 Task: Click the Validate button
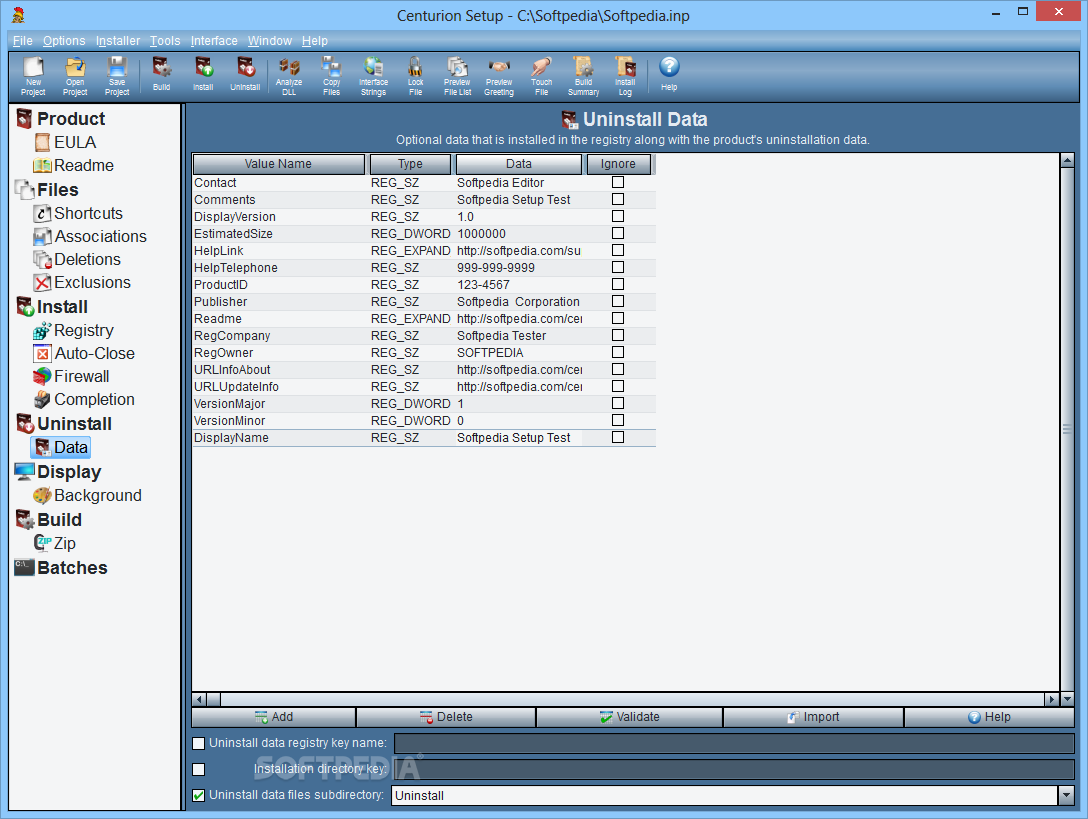coord(629,717)
